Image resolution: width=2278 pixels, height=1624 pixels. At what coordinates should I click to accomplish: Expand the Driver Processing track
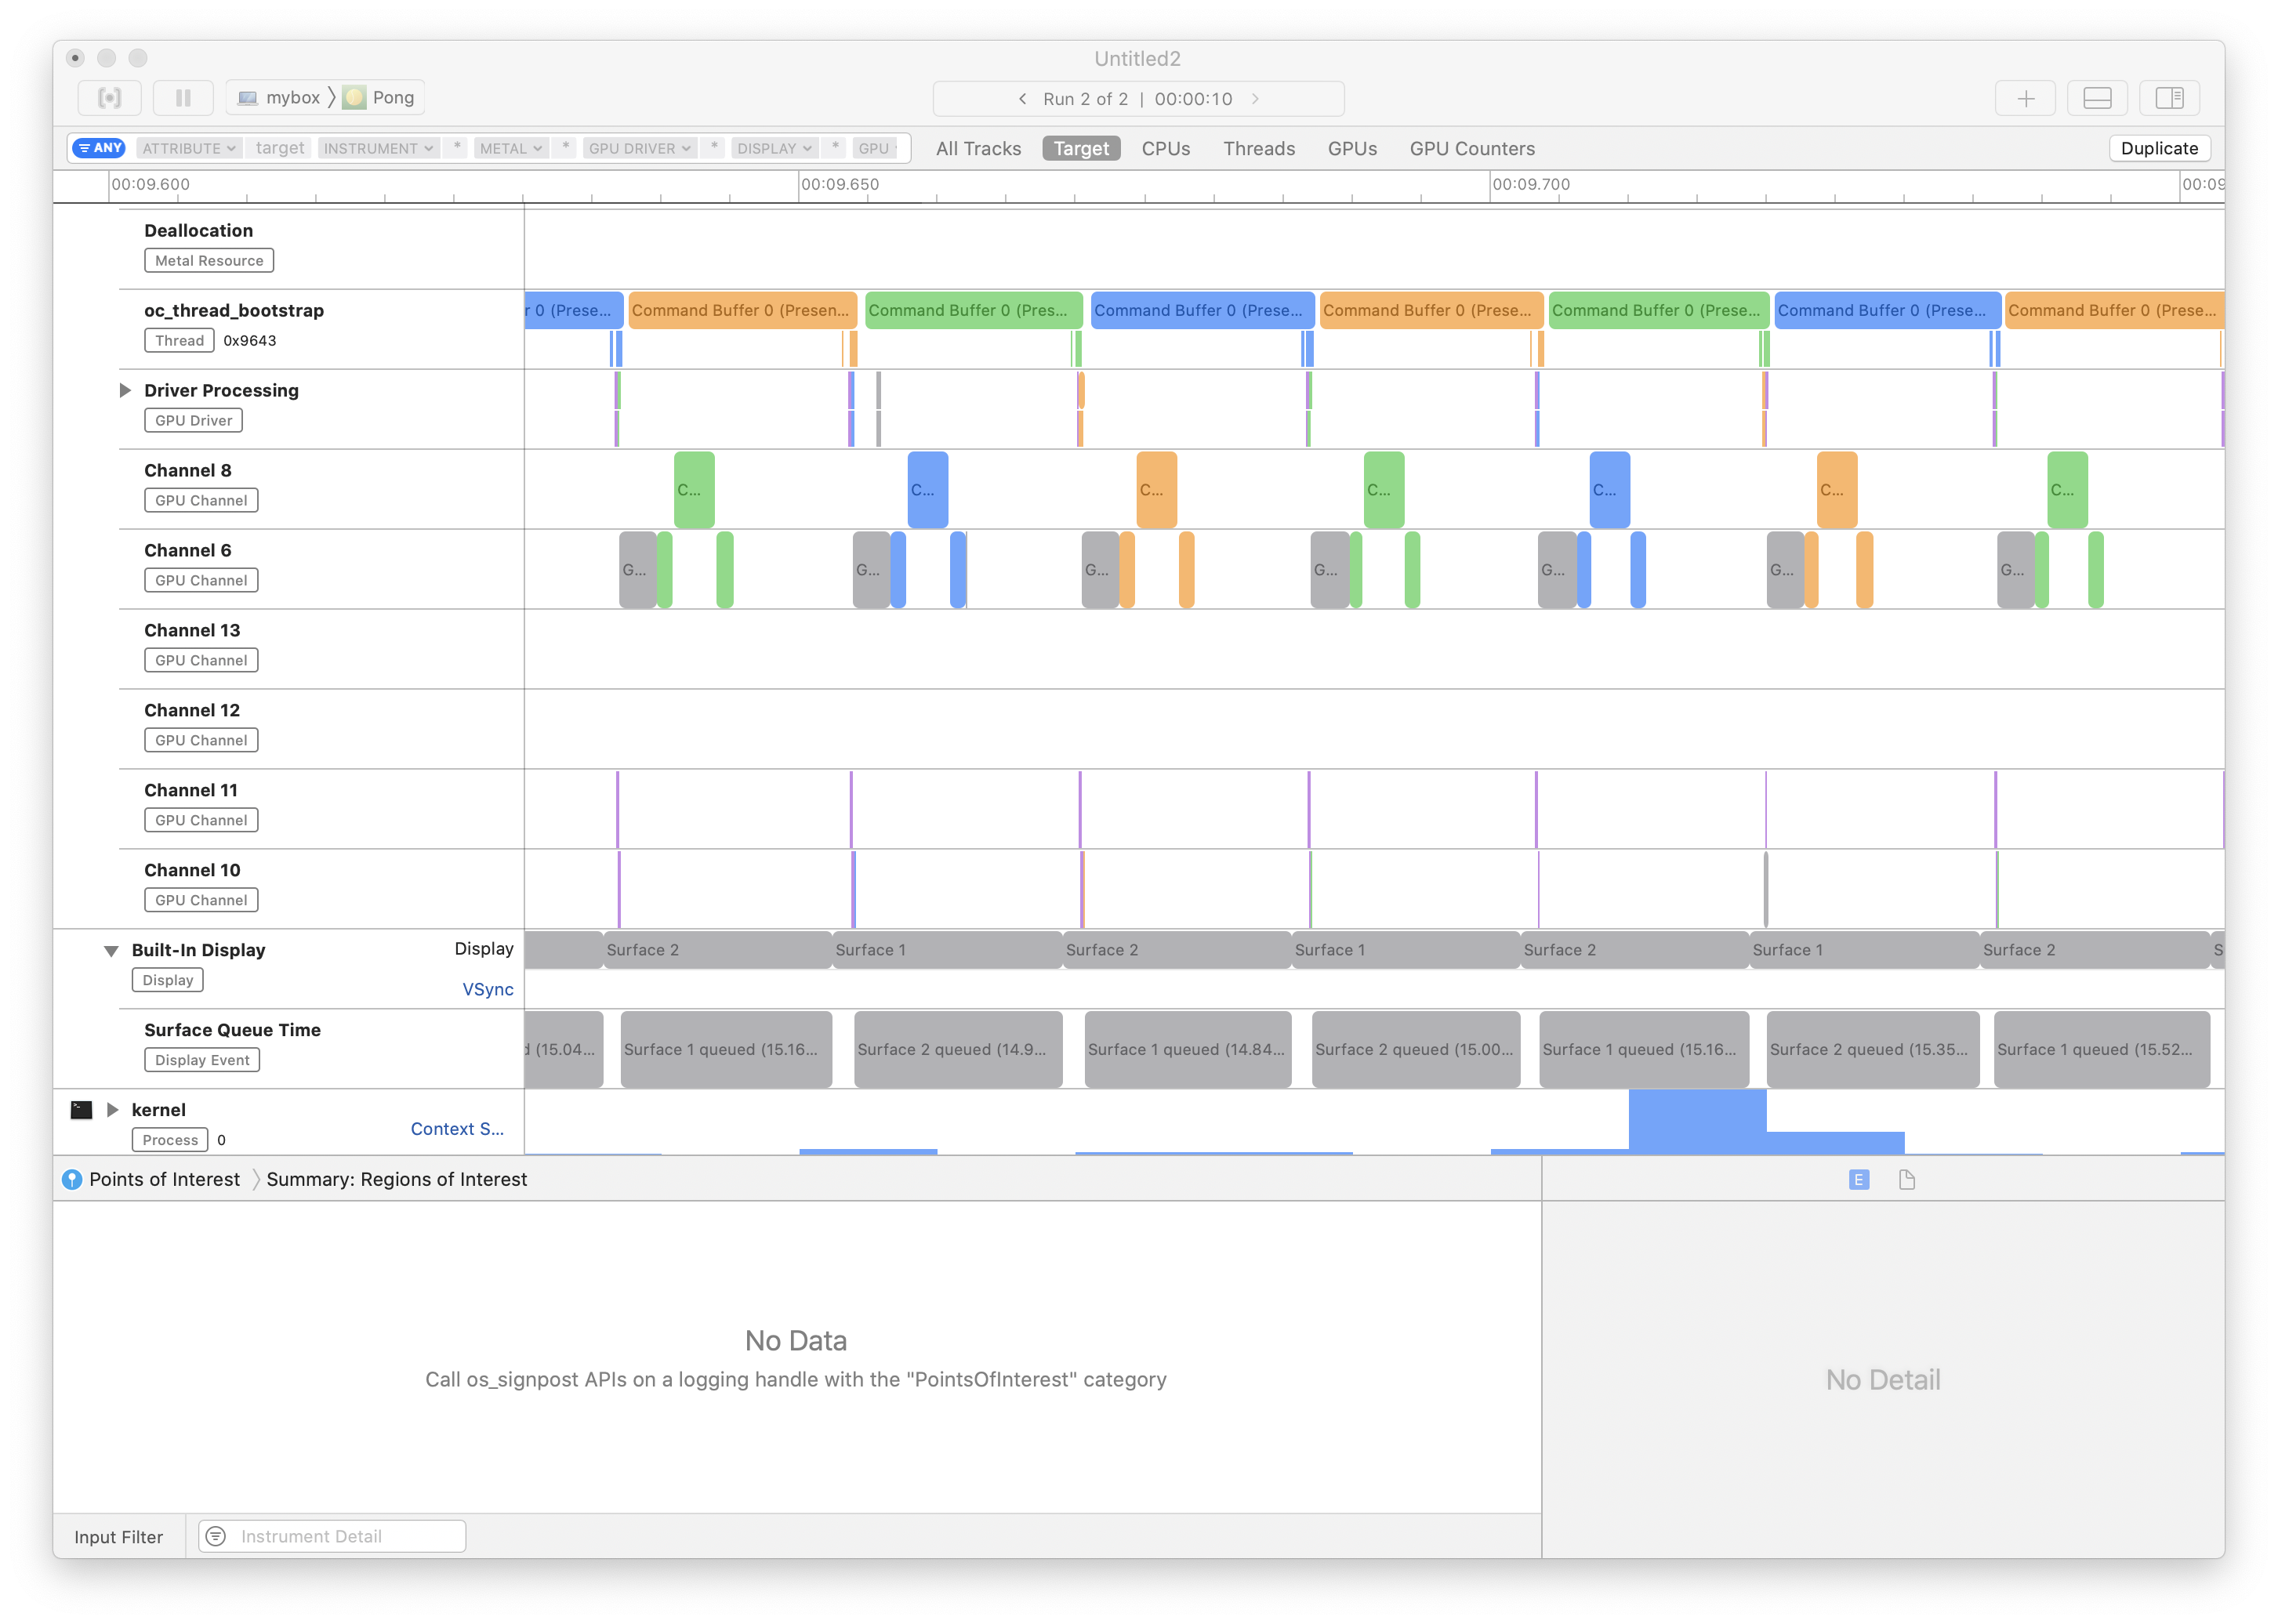[x=125, y=390]
